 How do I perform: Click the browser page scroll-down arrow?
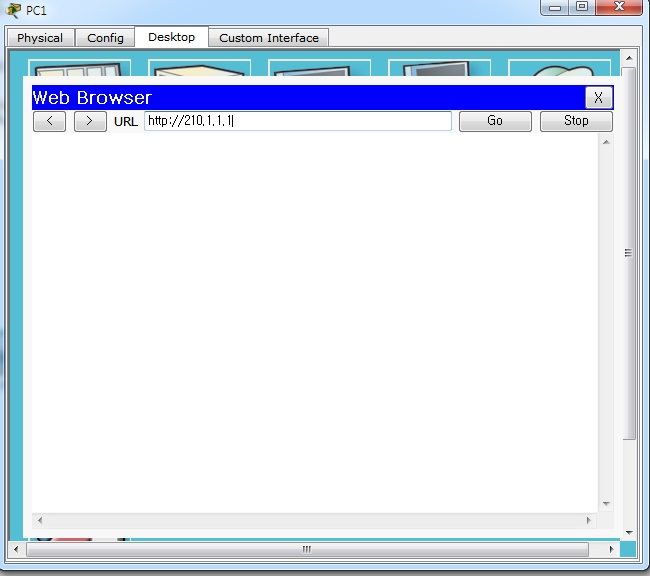(x=606, y=504)
